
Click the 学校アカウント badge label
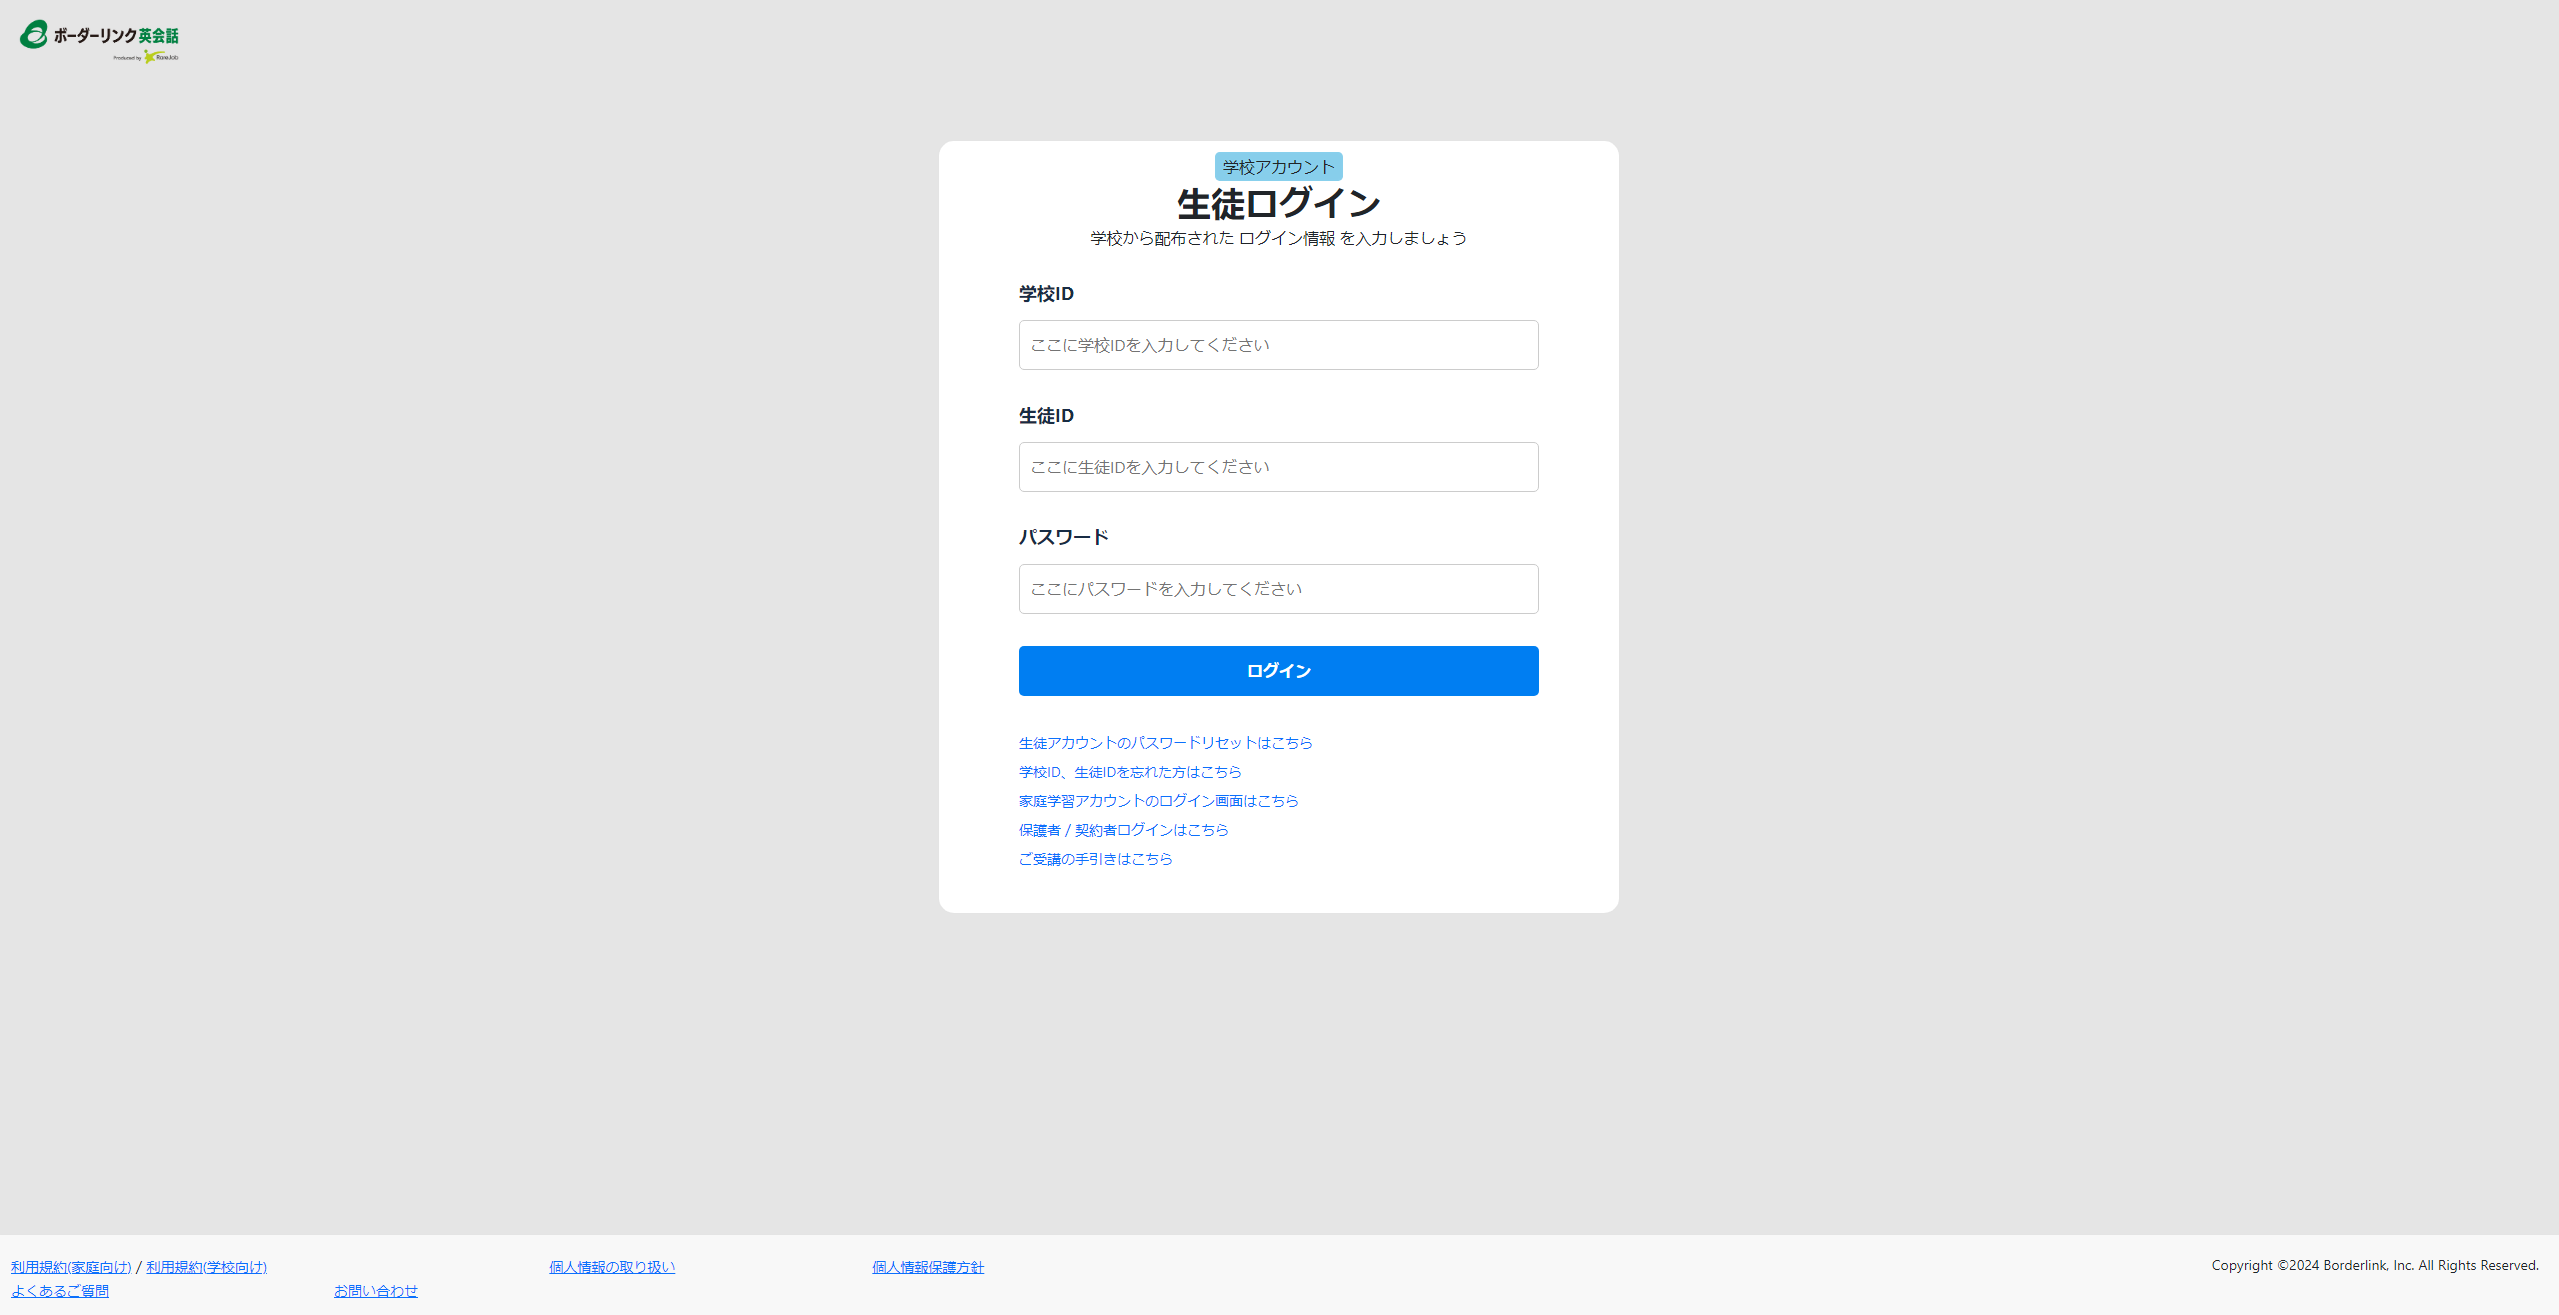click(1278, 167)
